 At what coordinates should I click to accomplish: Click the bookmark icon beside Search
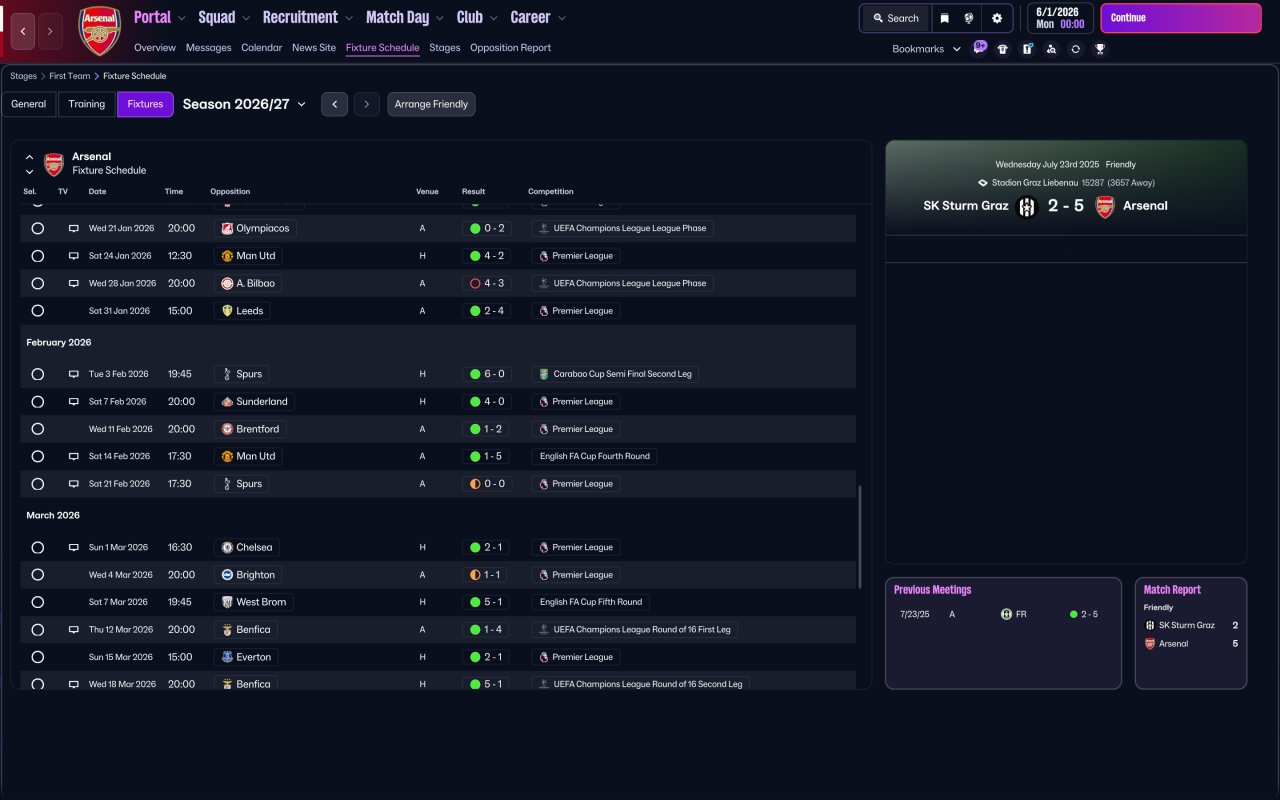(944, 18)
